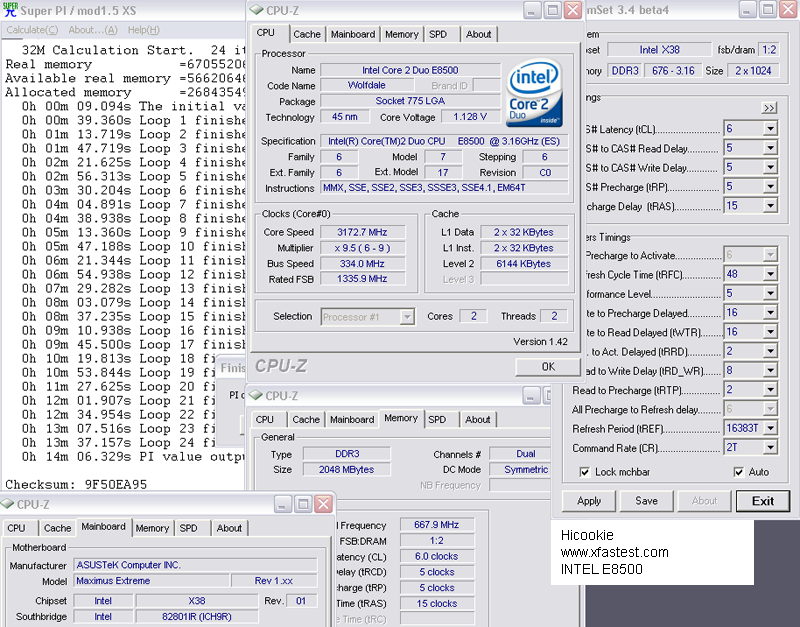Open the Performance Level dropdown
This screenshot has height=627, width=800.
tap(770, 294)
